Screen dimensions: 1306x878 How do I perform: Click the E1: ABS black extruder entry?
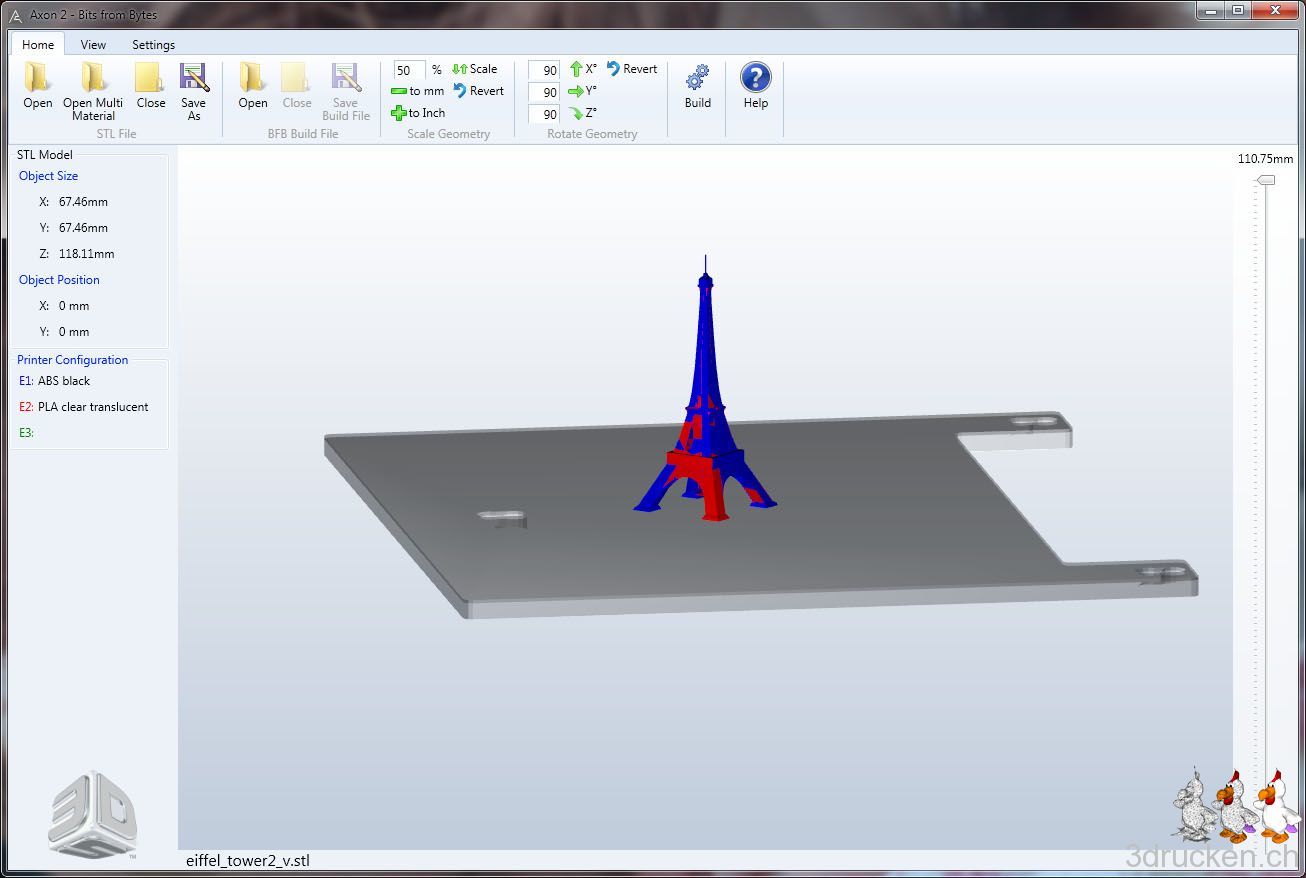(x=55, y=381)
